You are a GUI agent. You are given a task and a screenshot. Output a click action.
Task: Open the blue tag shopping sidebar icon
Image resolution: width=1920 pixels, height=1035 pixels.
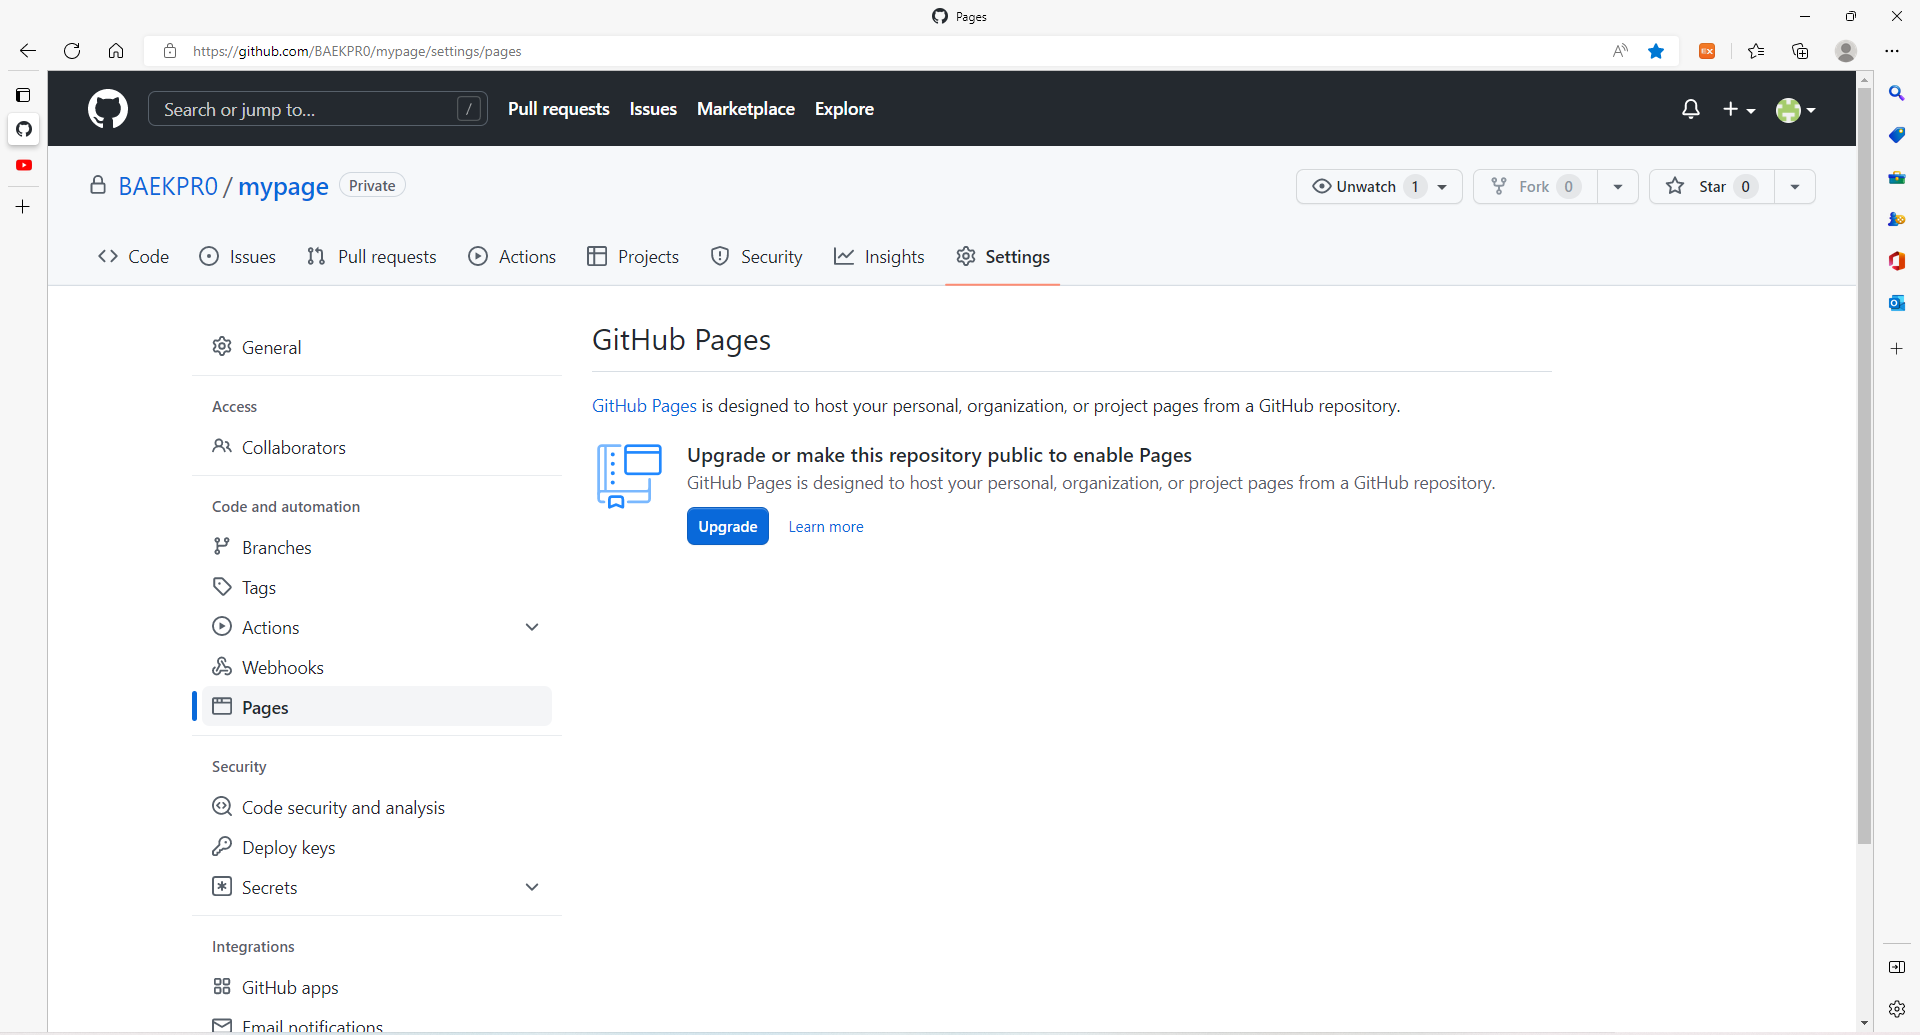[x=1897, y=135]
